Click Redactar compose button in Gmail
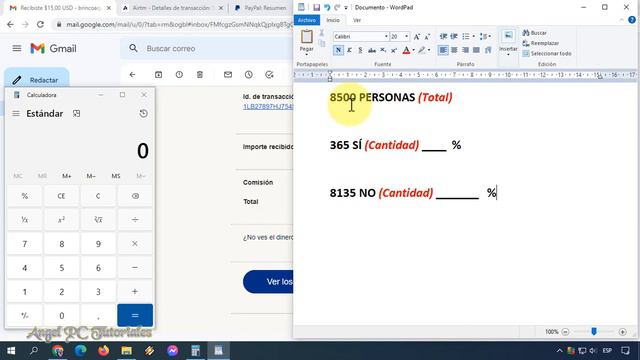Image resolution: width=640 pixels, height=360 pixels. click(x=37, y=80)
